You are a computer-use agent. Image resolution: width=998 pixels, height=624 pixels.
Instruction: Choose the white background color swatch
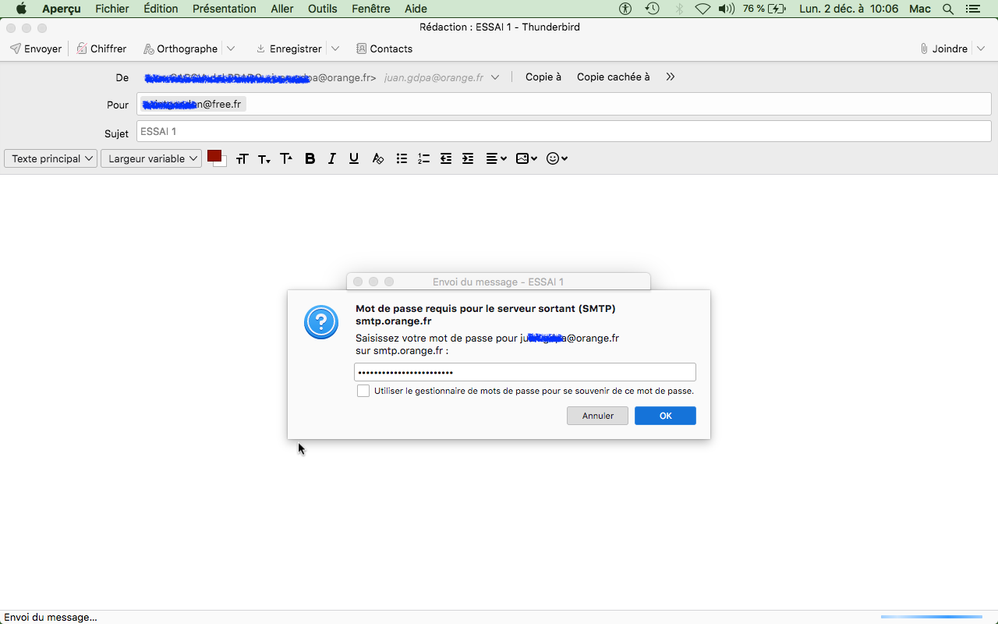(222, 162)
